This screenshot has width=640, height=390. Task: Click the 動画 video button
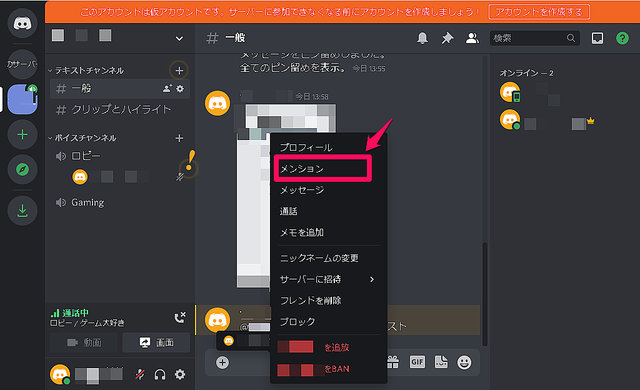click(x=84, y=342)
